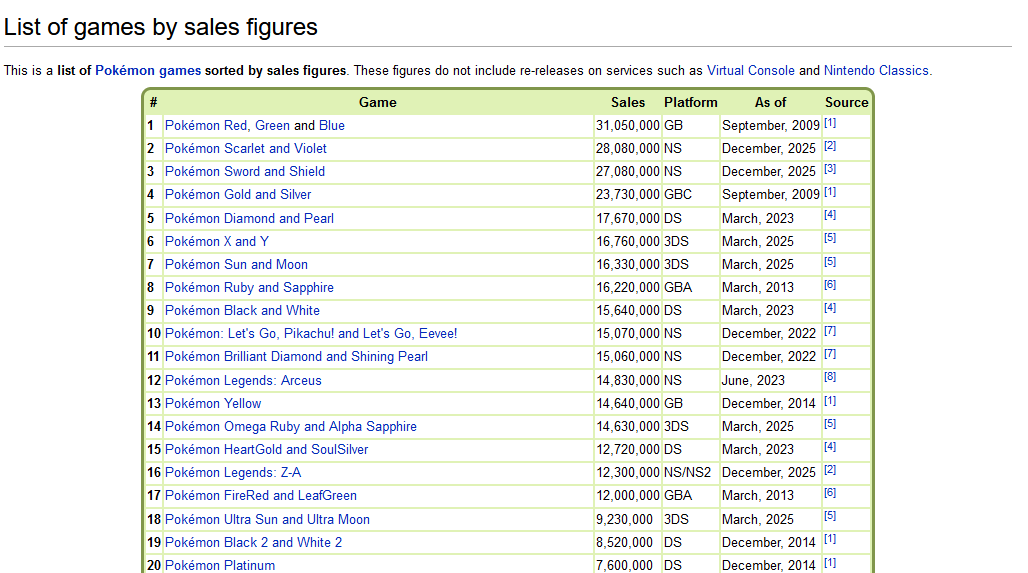The image size is (1028, 573).
Task: Open the Blue link in row 1
Action: point(332,125)
